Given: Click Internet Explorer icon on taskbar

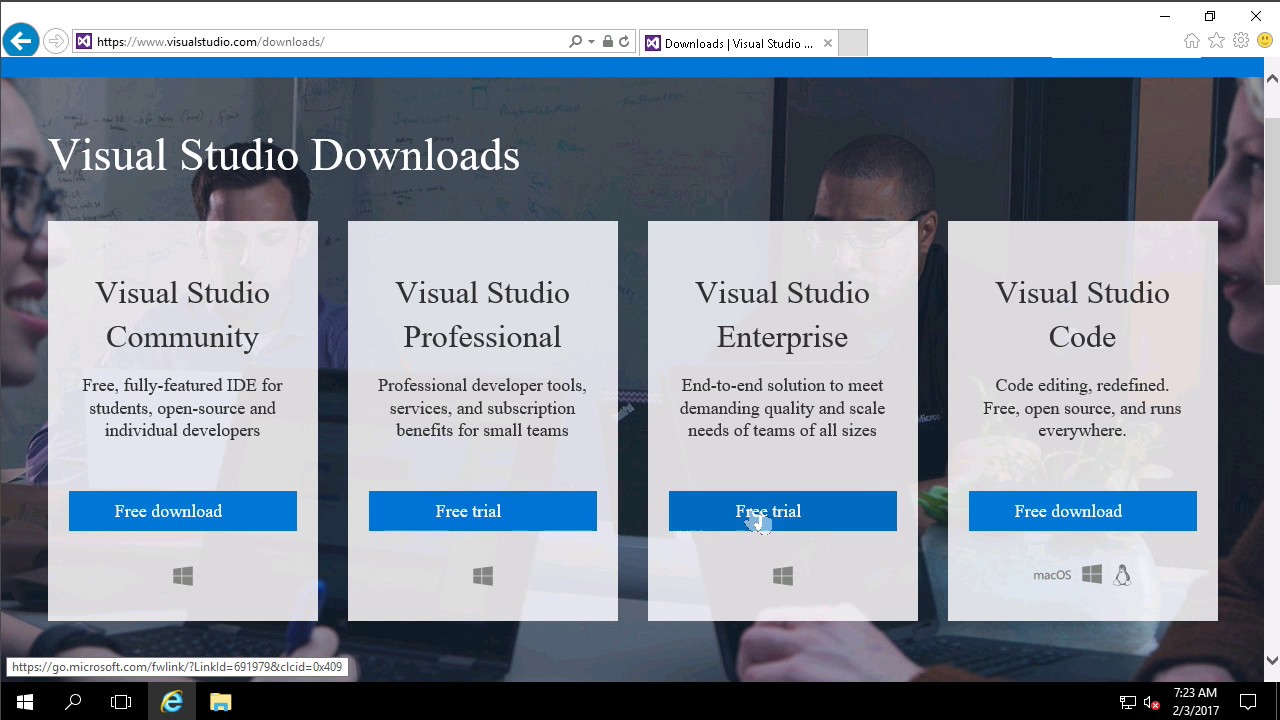Looking at the screenshot, I should pos(172,702).
